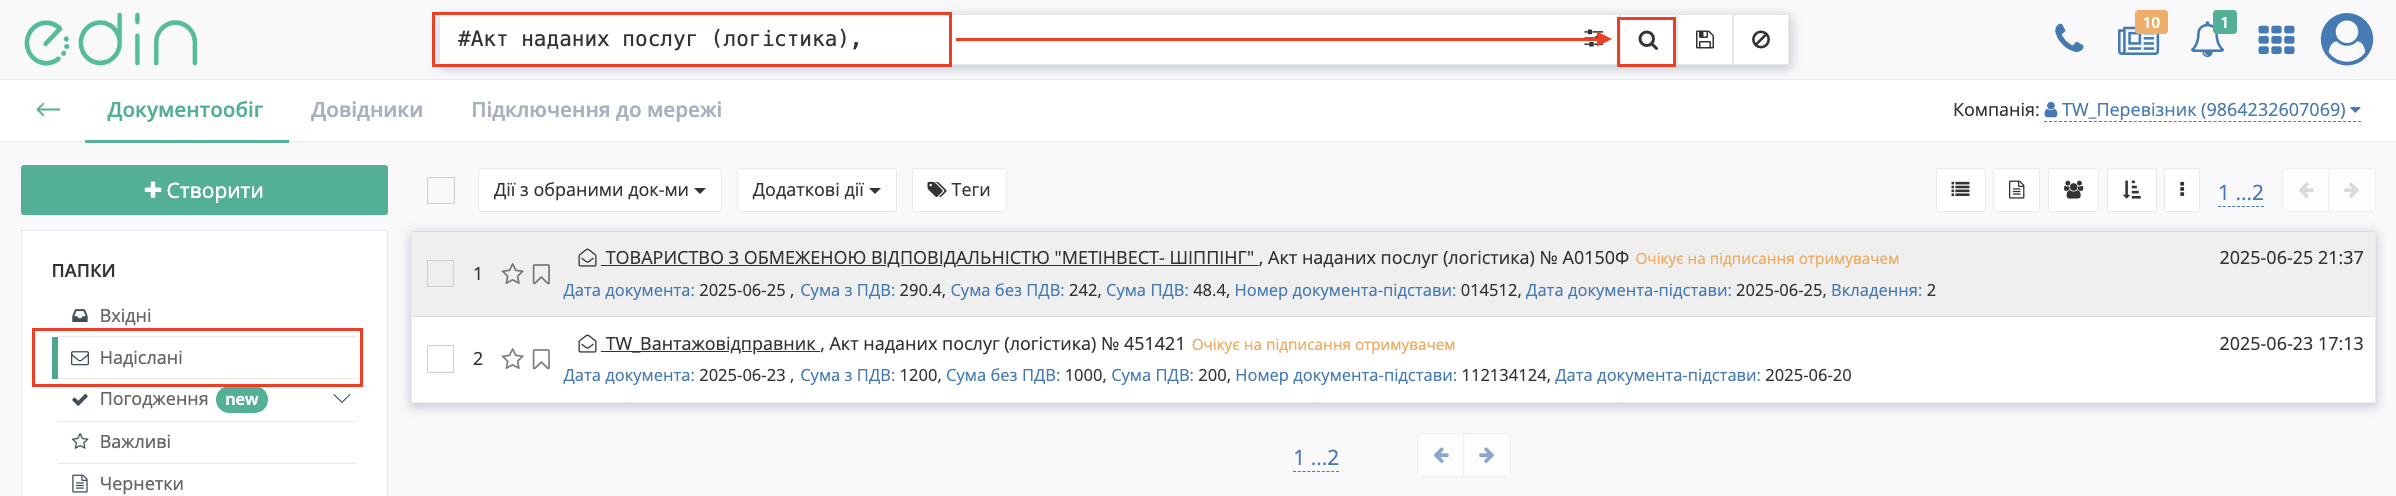Screen dimensions: 2396x496
Task: Open the sort order icon
Action: coord(2131,190)
